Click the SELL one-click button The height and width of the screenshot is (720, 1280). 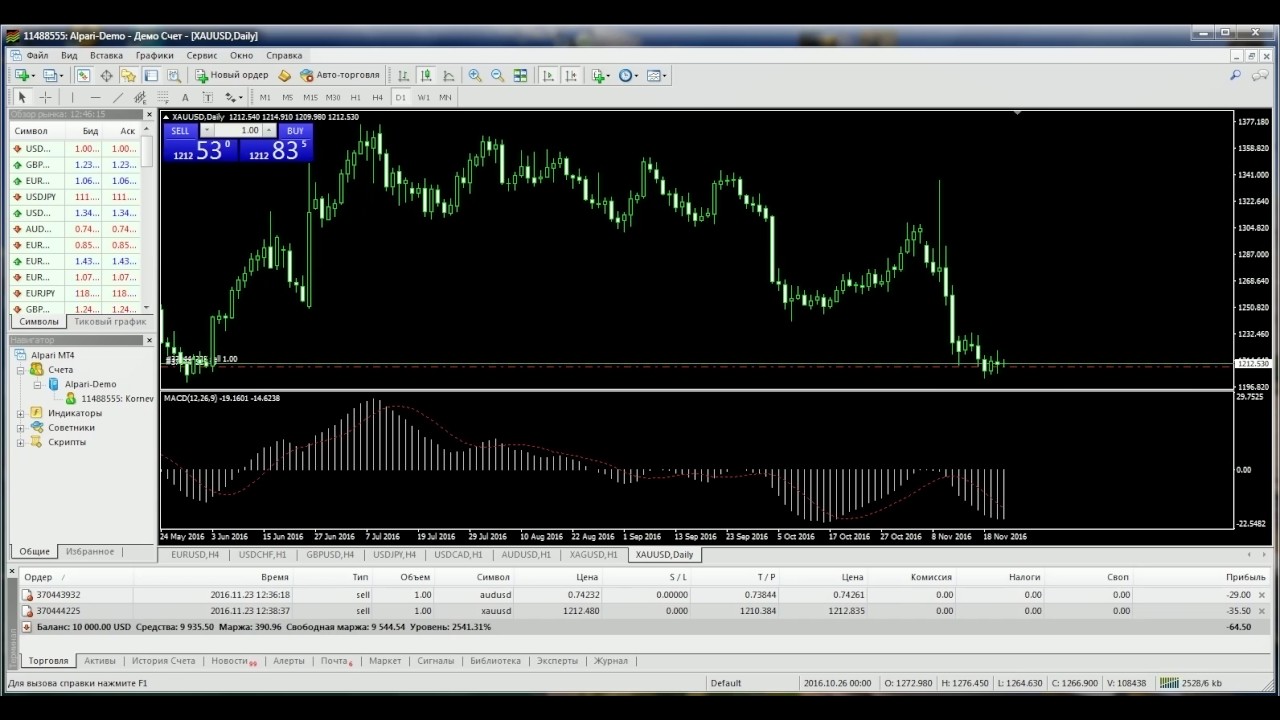tap(180, 130)
